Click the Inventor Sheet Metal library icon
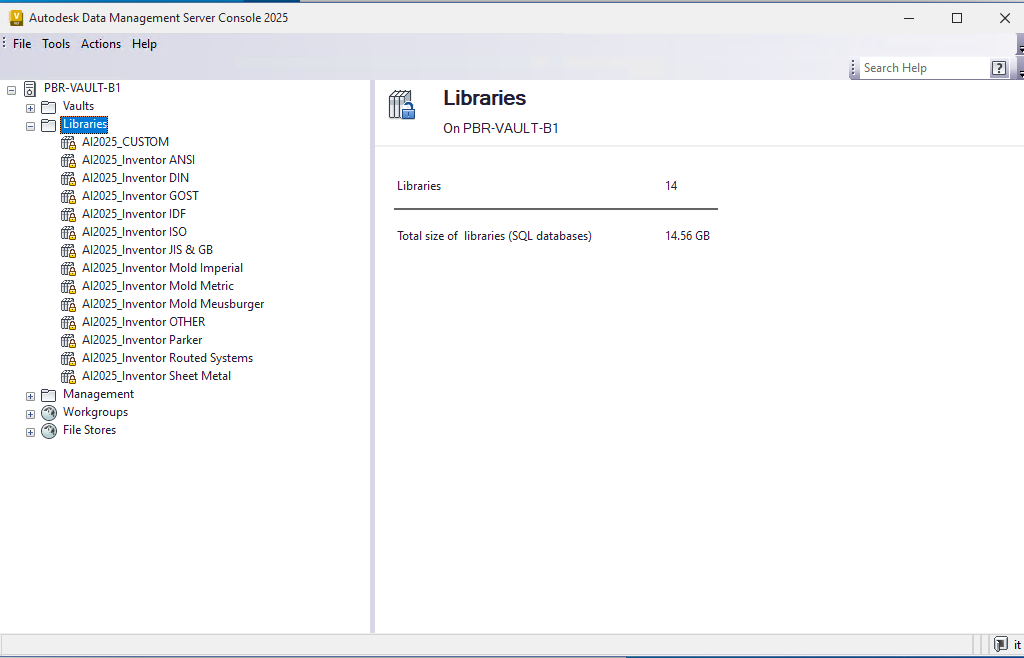Image resolution: width=1024 pixels, height=658 pixels. pyautogui.click(x=69, y=377)
